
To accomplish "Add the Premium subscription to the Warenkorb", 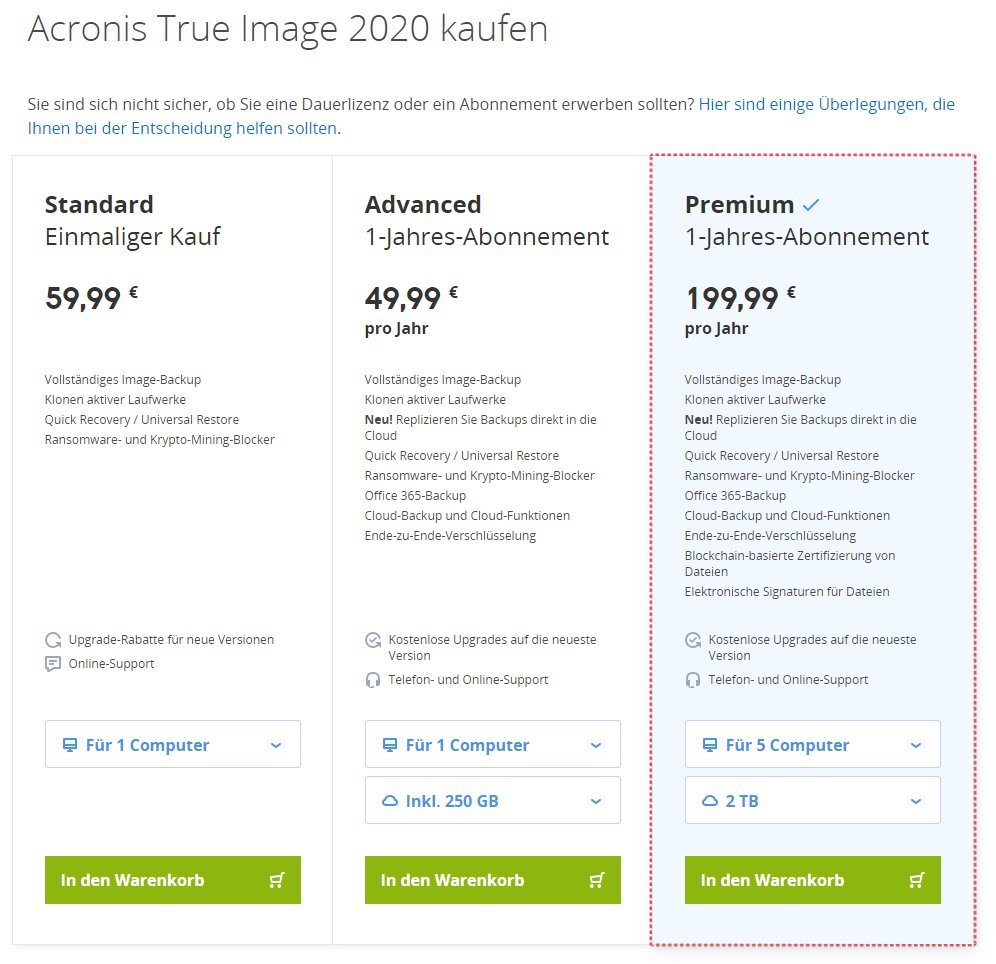I will (x=813, y=880).
